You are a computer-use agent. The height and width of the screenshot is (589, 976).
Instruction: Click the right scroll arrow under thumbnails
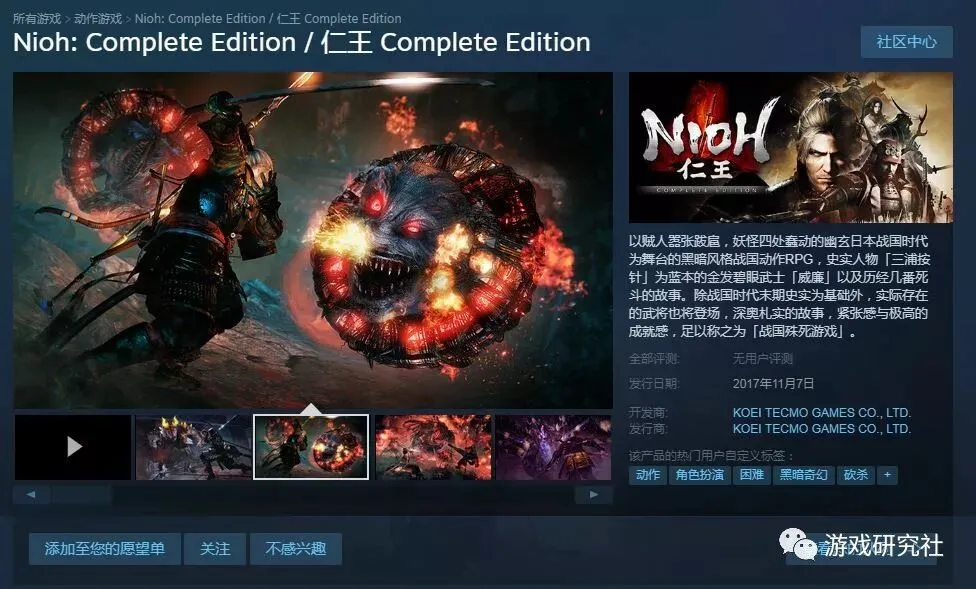(594, 495)
